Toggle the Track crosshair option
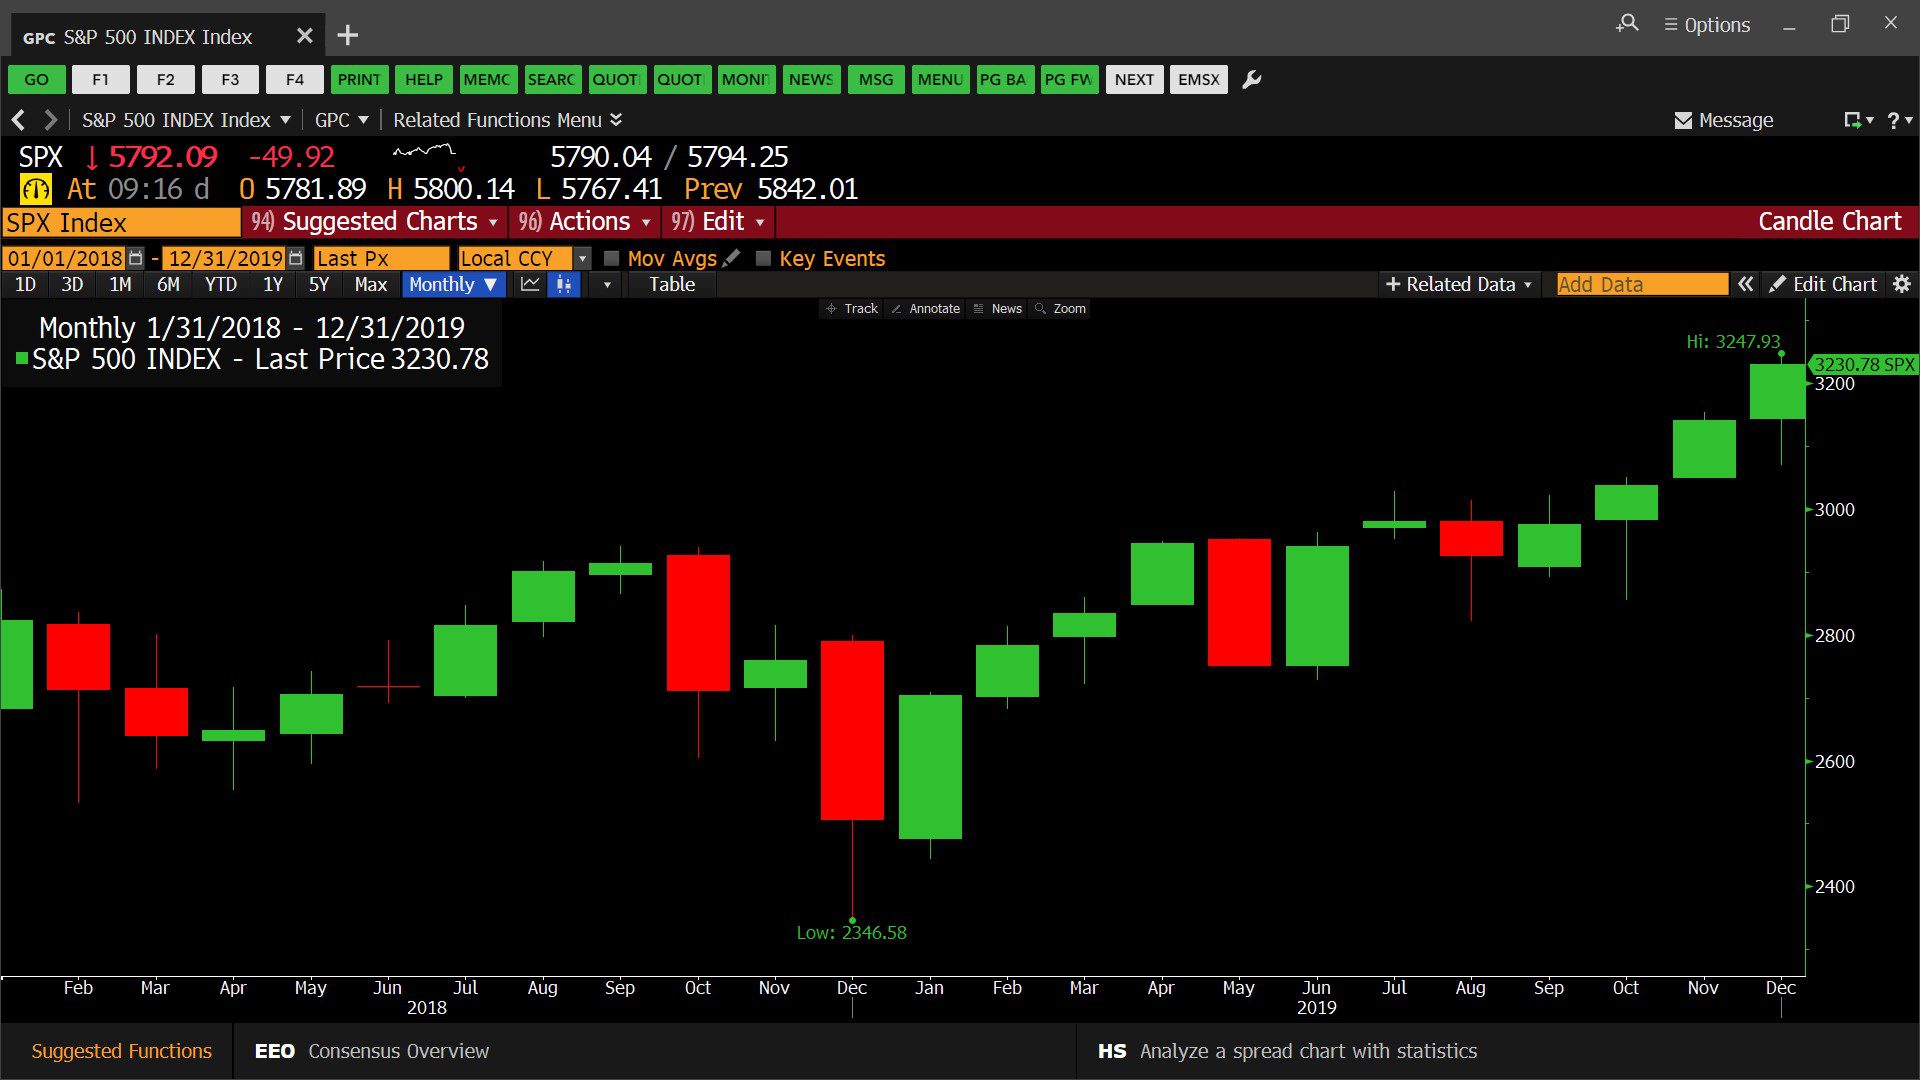This screenshot has width=1920, height=1080. tap(852, 309)
